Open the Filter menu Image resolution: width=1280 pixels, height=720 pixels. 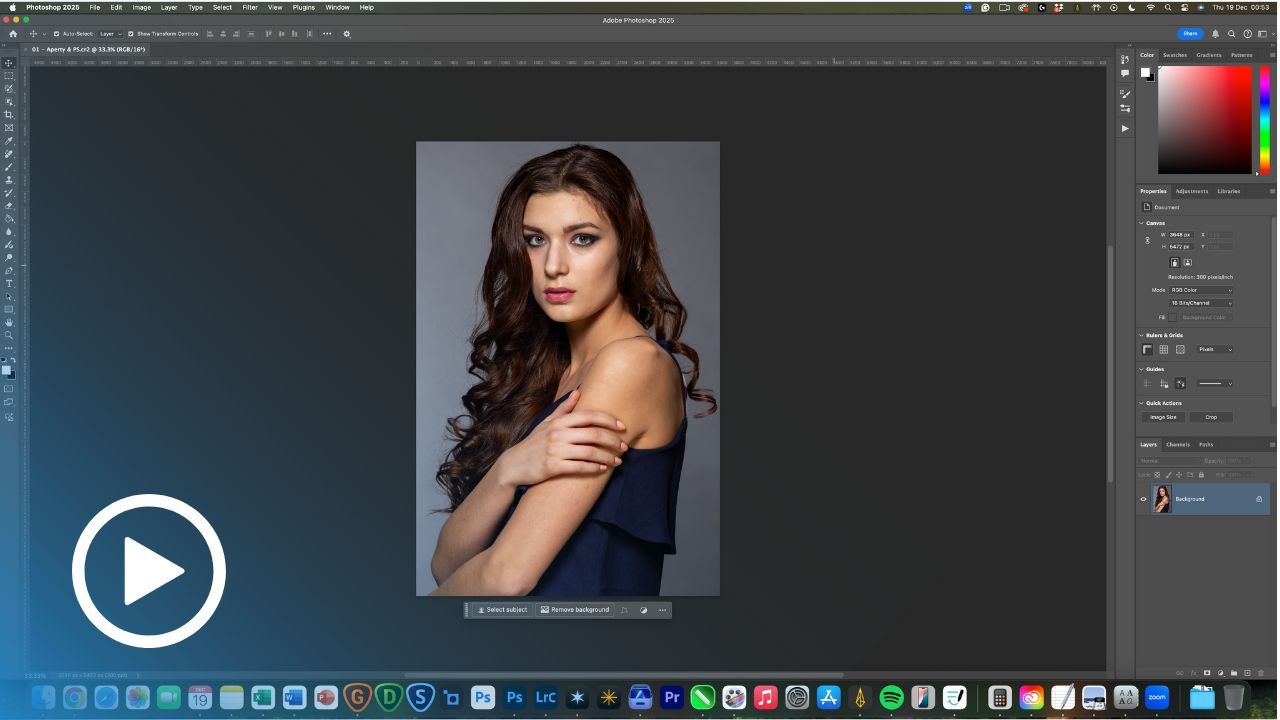(250, 7)
